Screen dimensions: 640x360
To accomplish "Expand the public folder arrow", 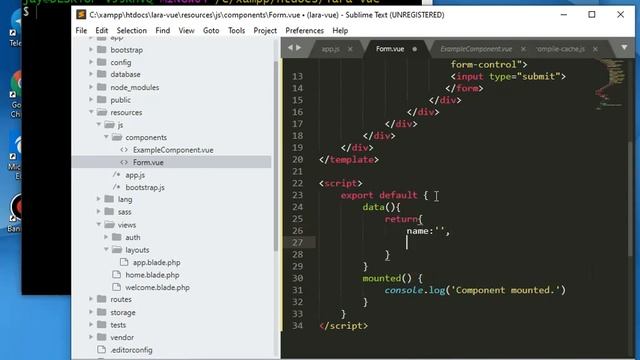I will [91, 100].
